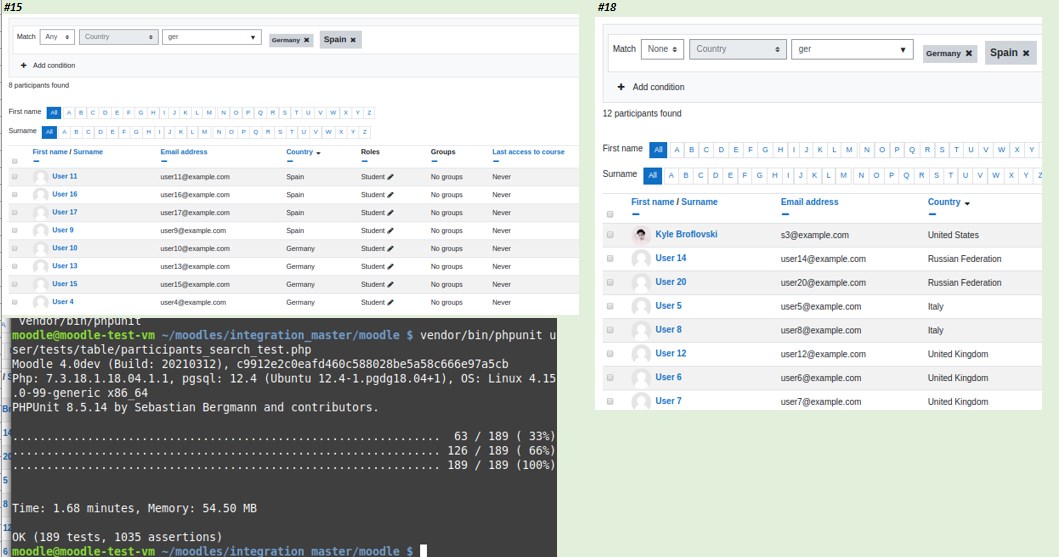
Task: Click plus icon of Add condition in #18
Action: click(x=621, y=87)
